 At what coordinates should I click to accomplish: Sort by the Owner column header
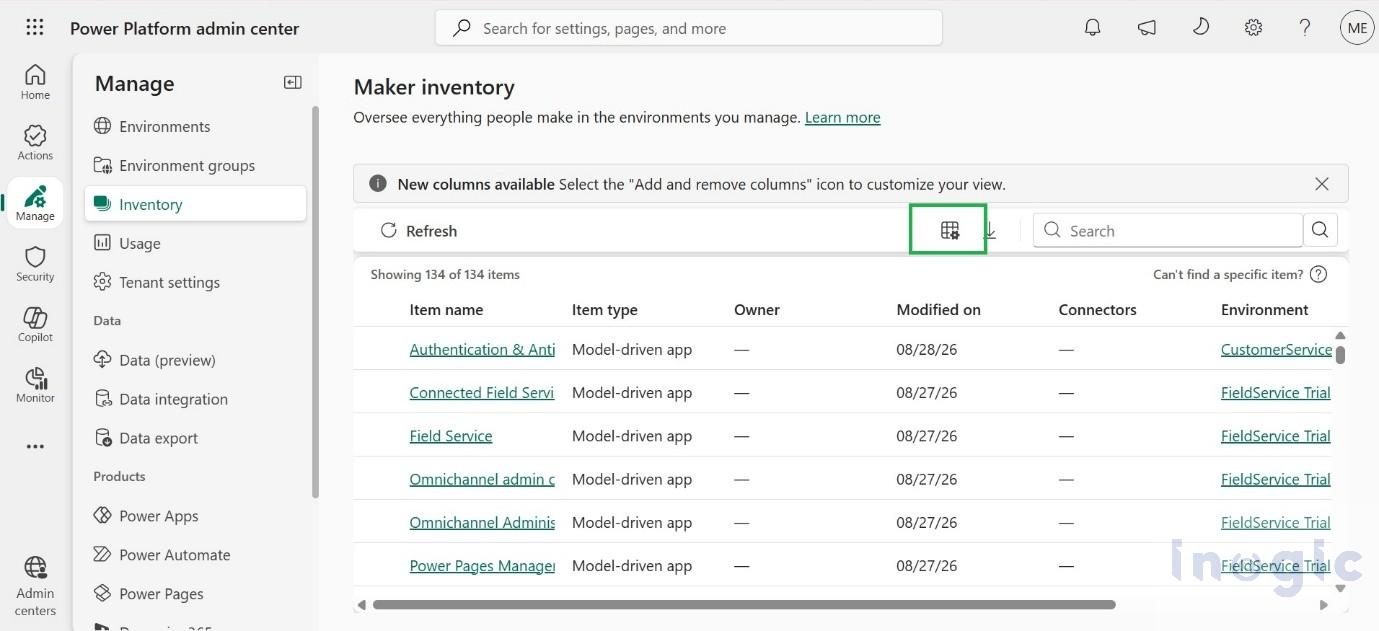tap(757, 310)
